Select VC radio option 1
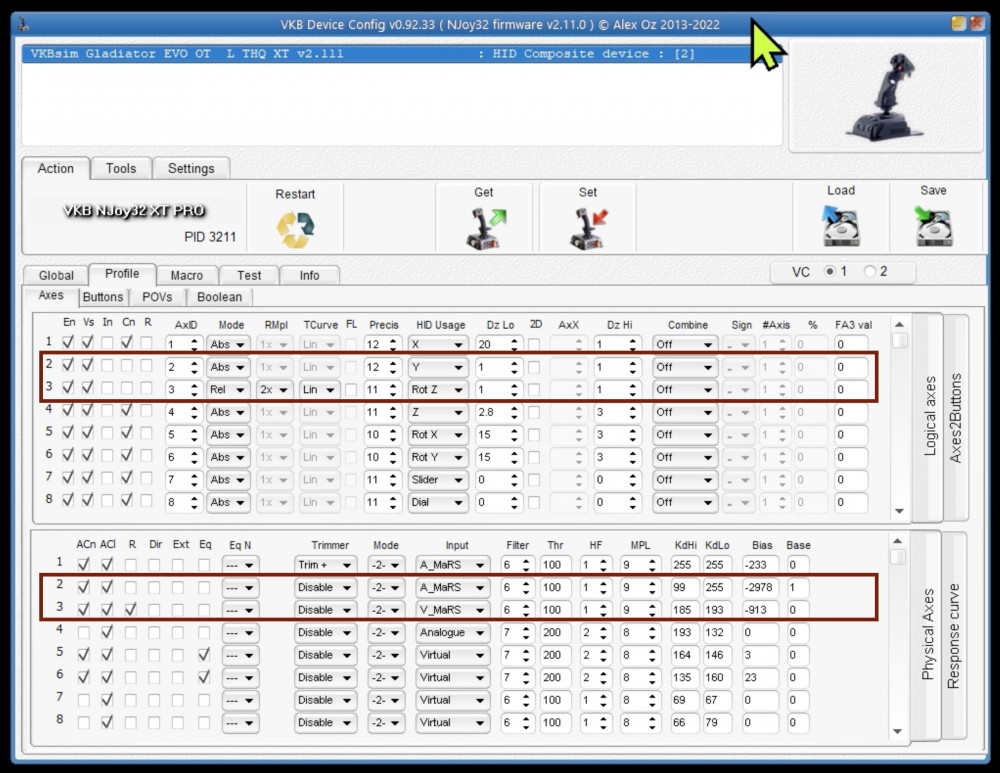This screenshot has width=1000, height=773. [x=830, y=271]
